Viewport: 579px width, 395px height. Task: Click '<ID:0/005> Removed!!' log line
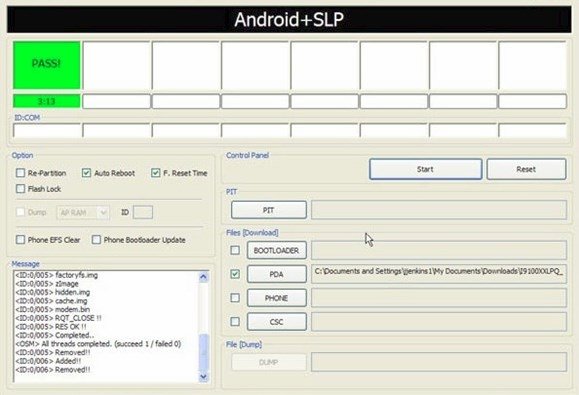[53, 353]
